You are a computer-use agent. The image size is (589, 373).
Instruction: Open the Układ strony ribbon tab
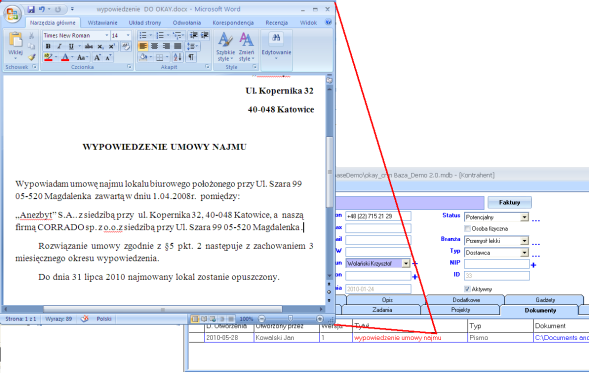tap(145, 23)
